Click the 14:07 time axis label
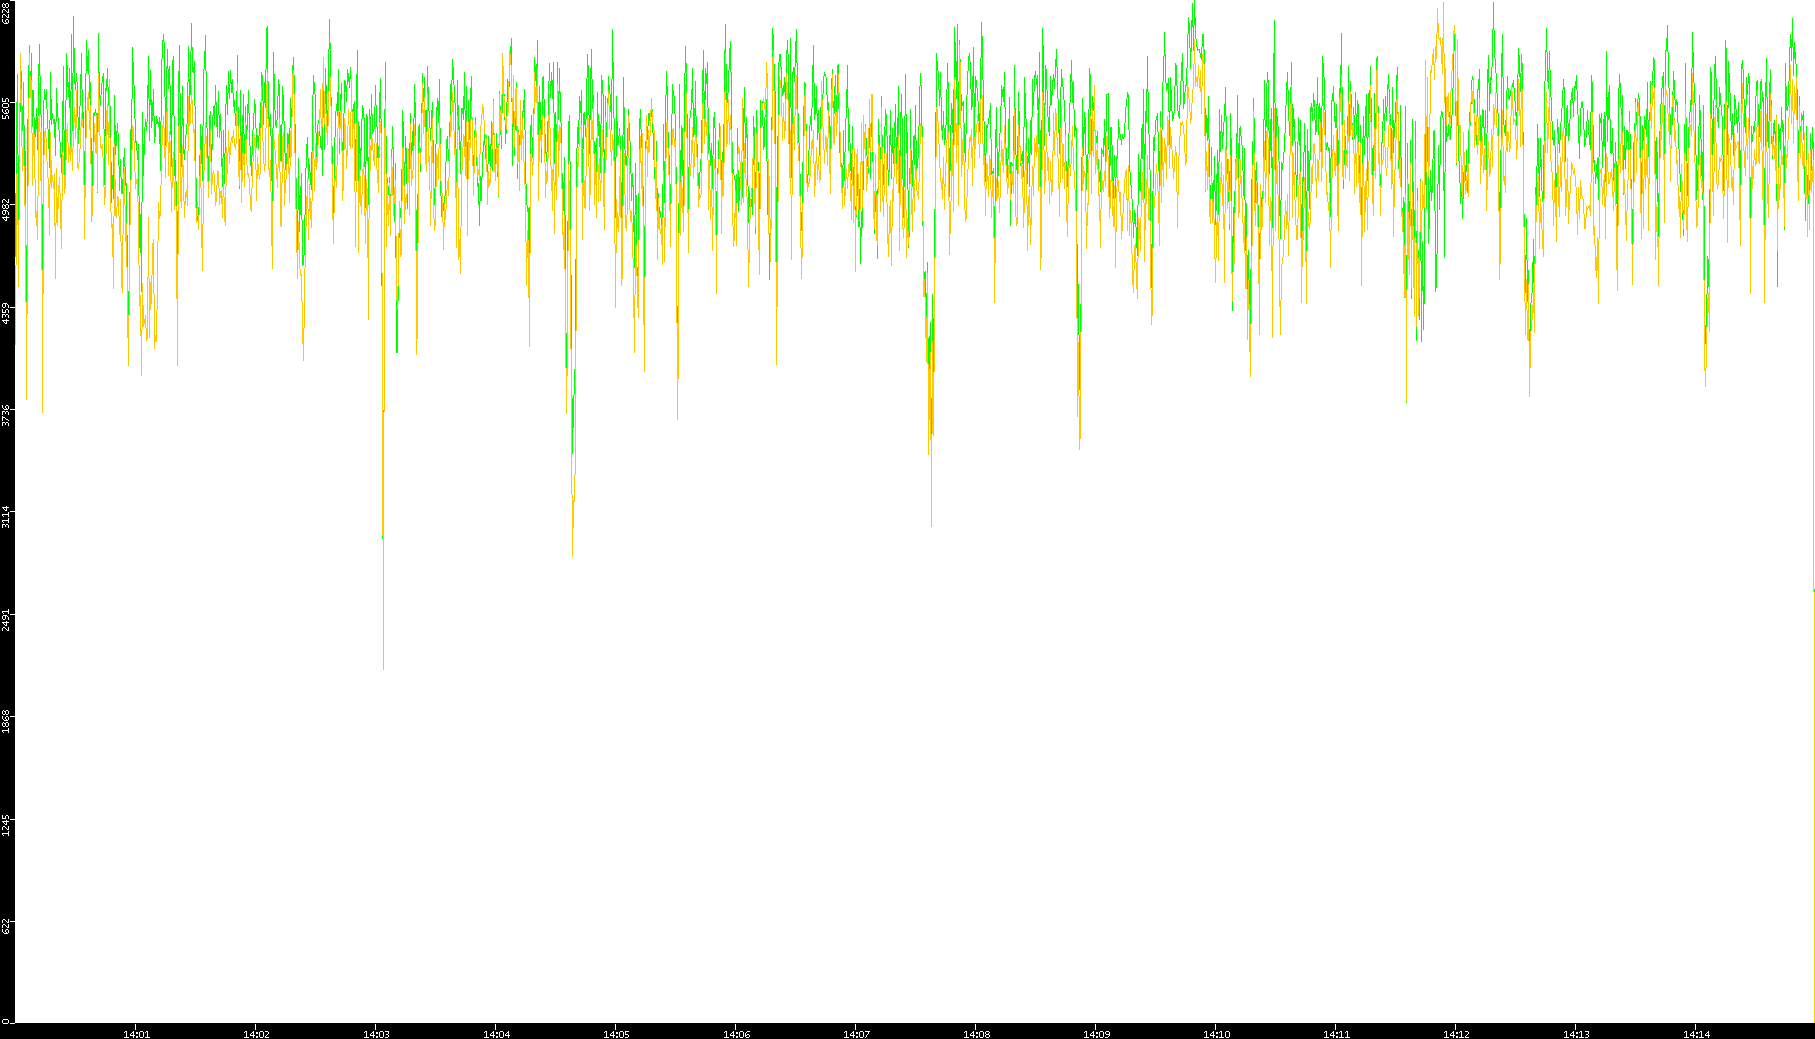Image resolution: width=1815 pixels, height=1039 pixels. click(x=856, y=1034)
